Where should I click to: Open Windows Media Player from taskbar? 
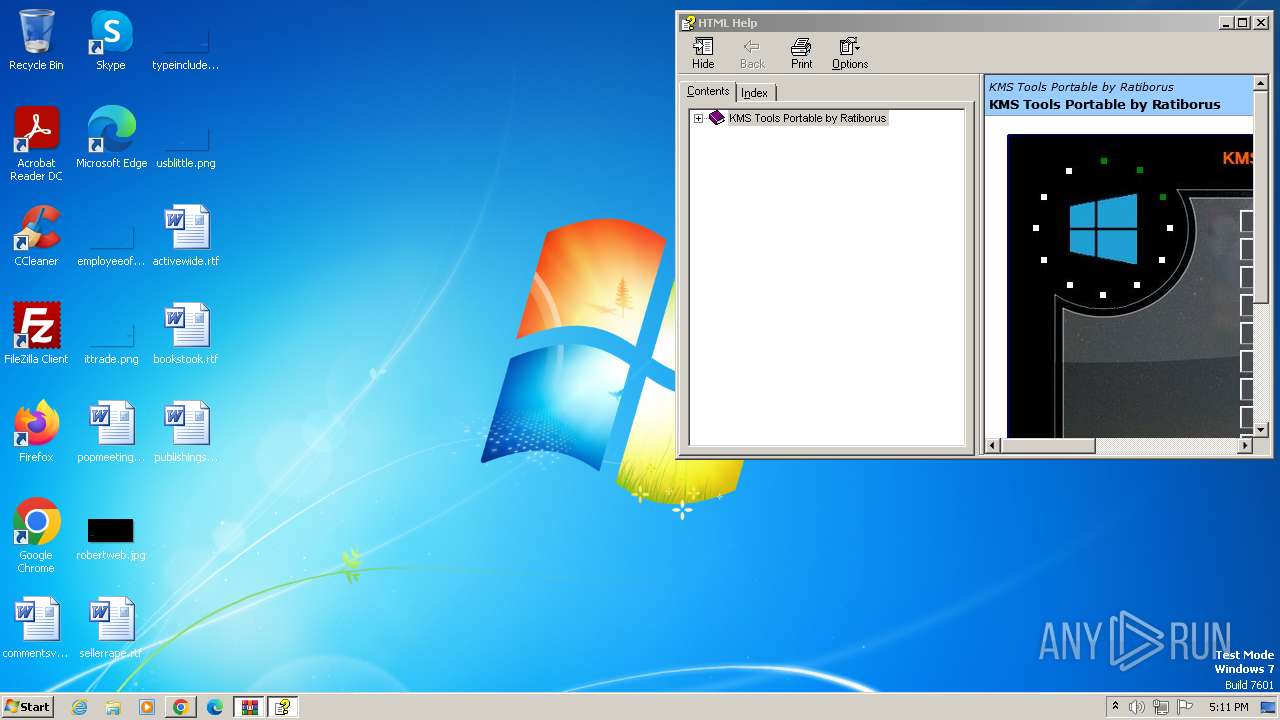[x=147, y=707]
